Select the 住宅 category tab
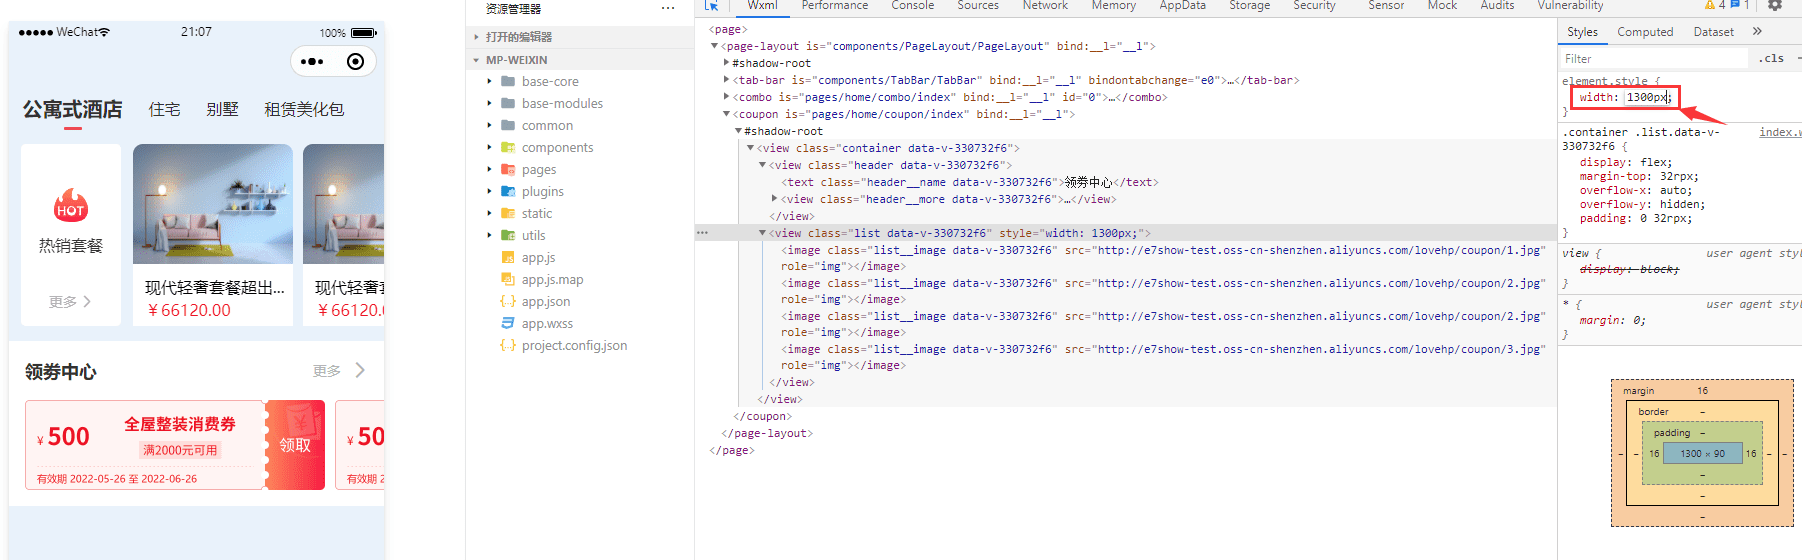Viewport: 1802px width, 560px height. click(165, 109)
